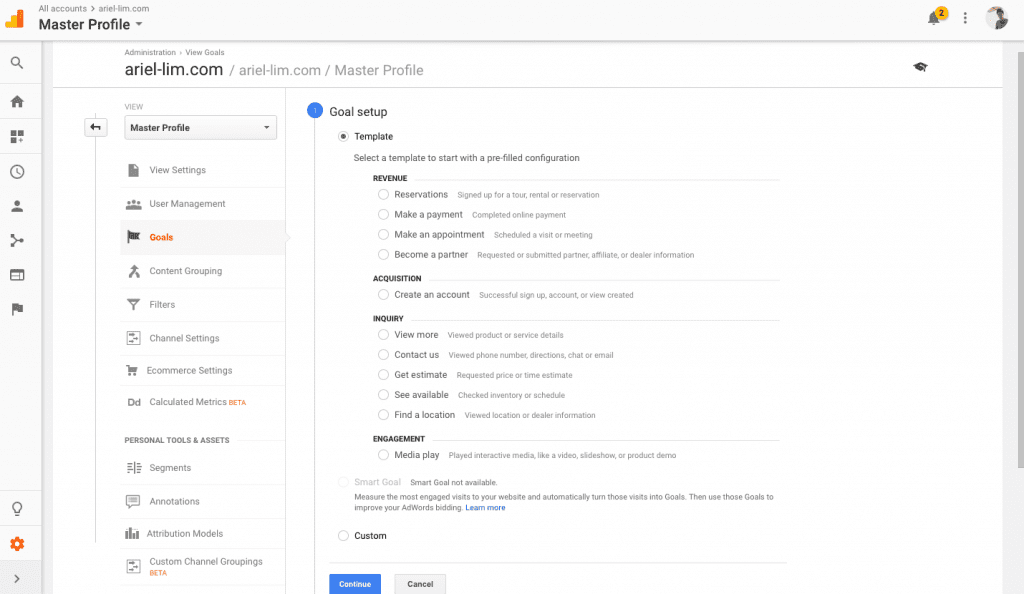Viewport: 1024px width, 594px height.
Task: Open Real-Time clock icon in sidebar
Action: 17,172
